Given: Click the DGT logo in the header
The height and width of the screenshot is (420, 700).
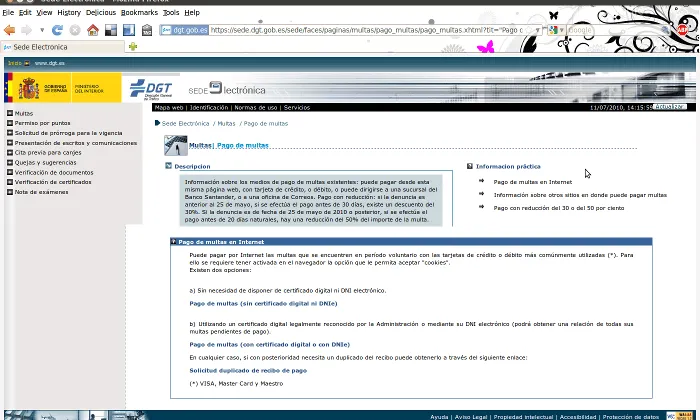Looking at the screenshot, I should coord(151,88).
